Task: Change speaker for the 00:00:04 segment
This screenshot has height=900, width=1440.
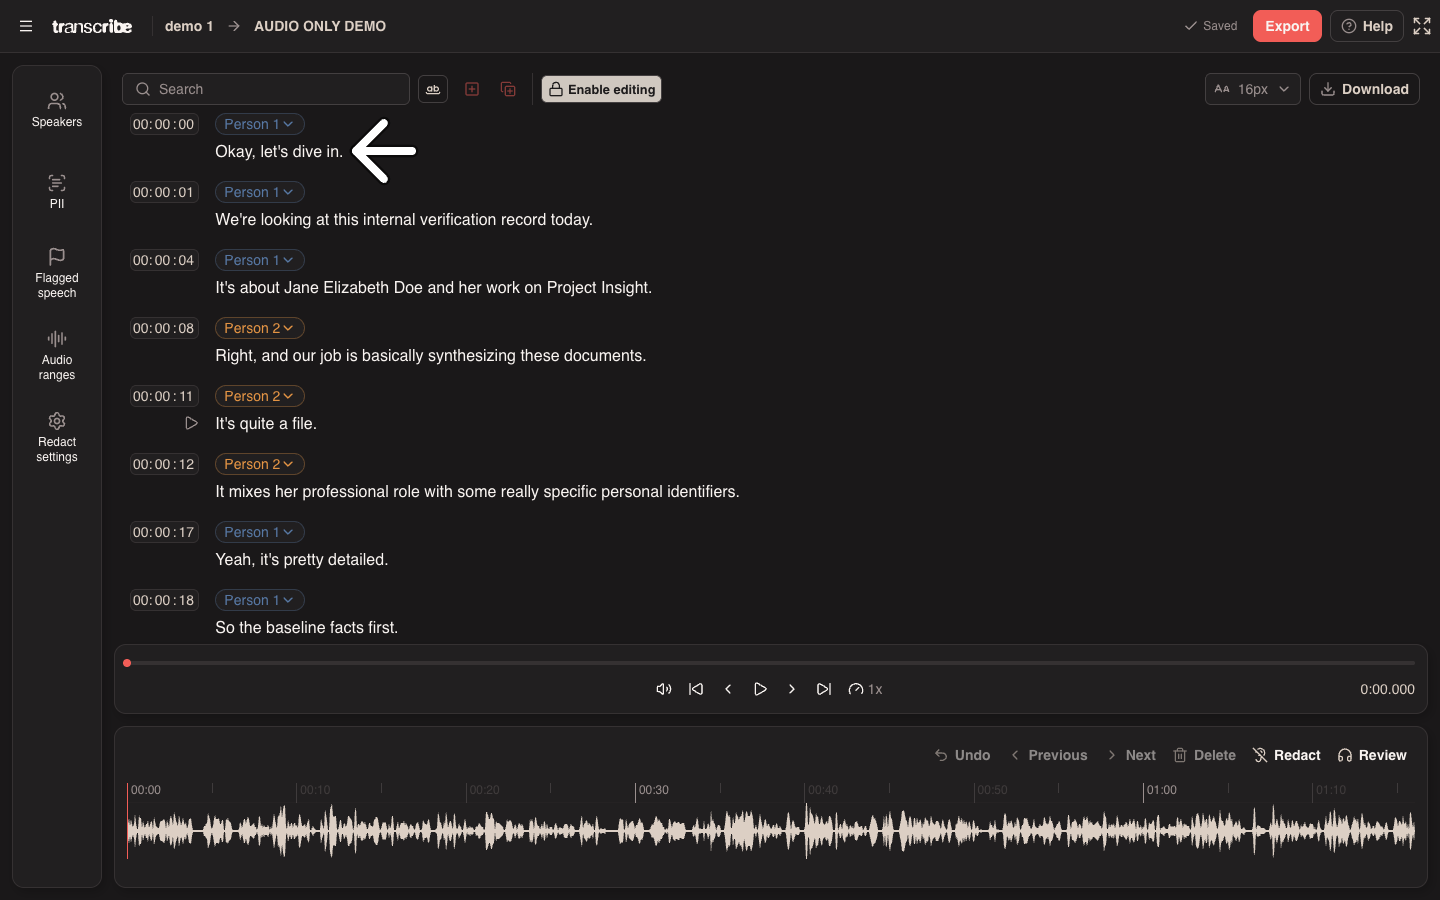Action: point(259,260)
